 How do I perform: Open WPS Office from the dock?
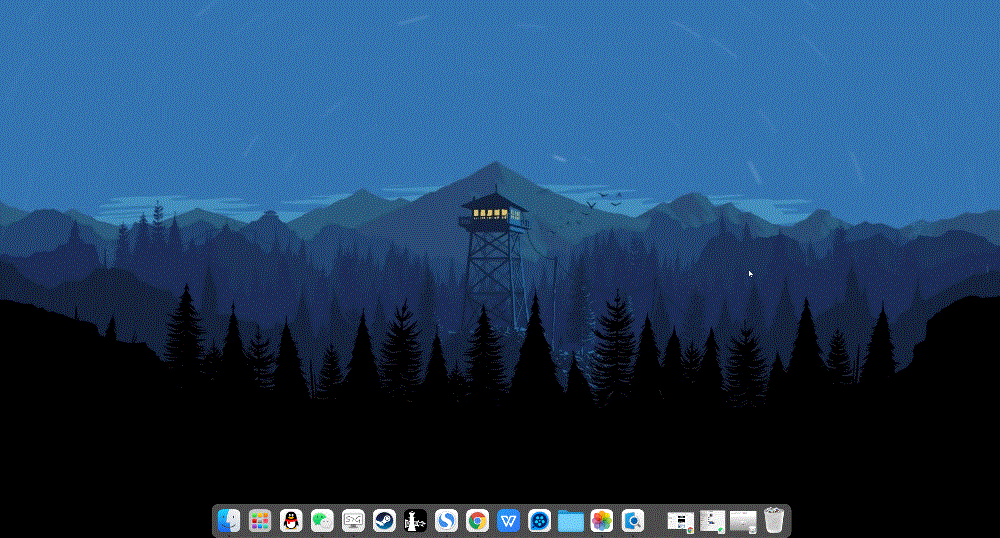tap(508, 521)
